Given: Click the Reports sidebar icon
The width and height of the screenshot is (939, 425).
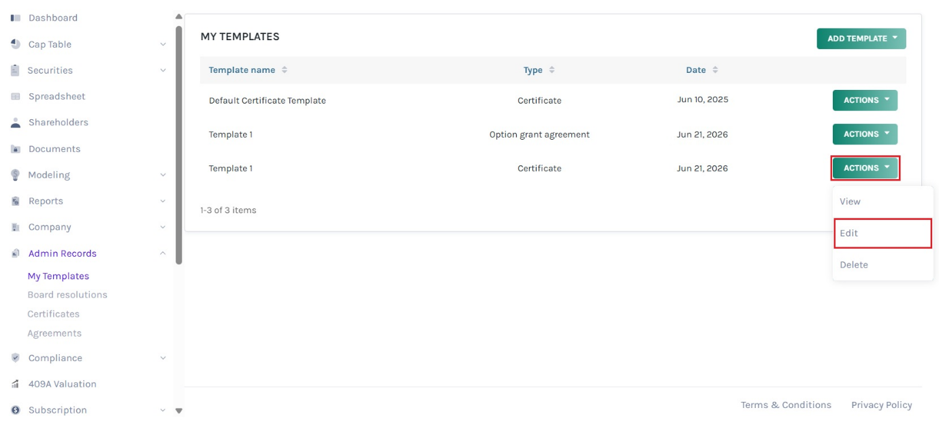Looking at the screenshot, I should pos(16,201).
